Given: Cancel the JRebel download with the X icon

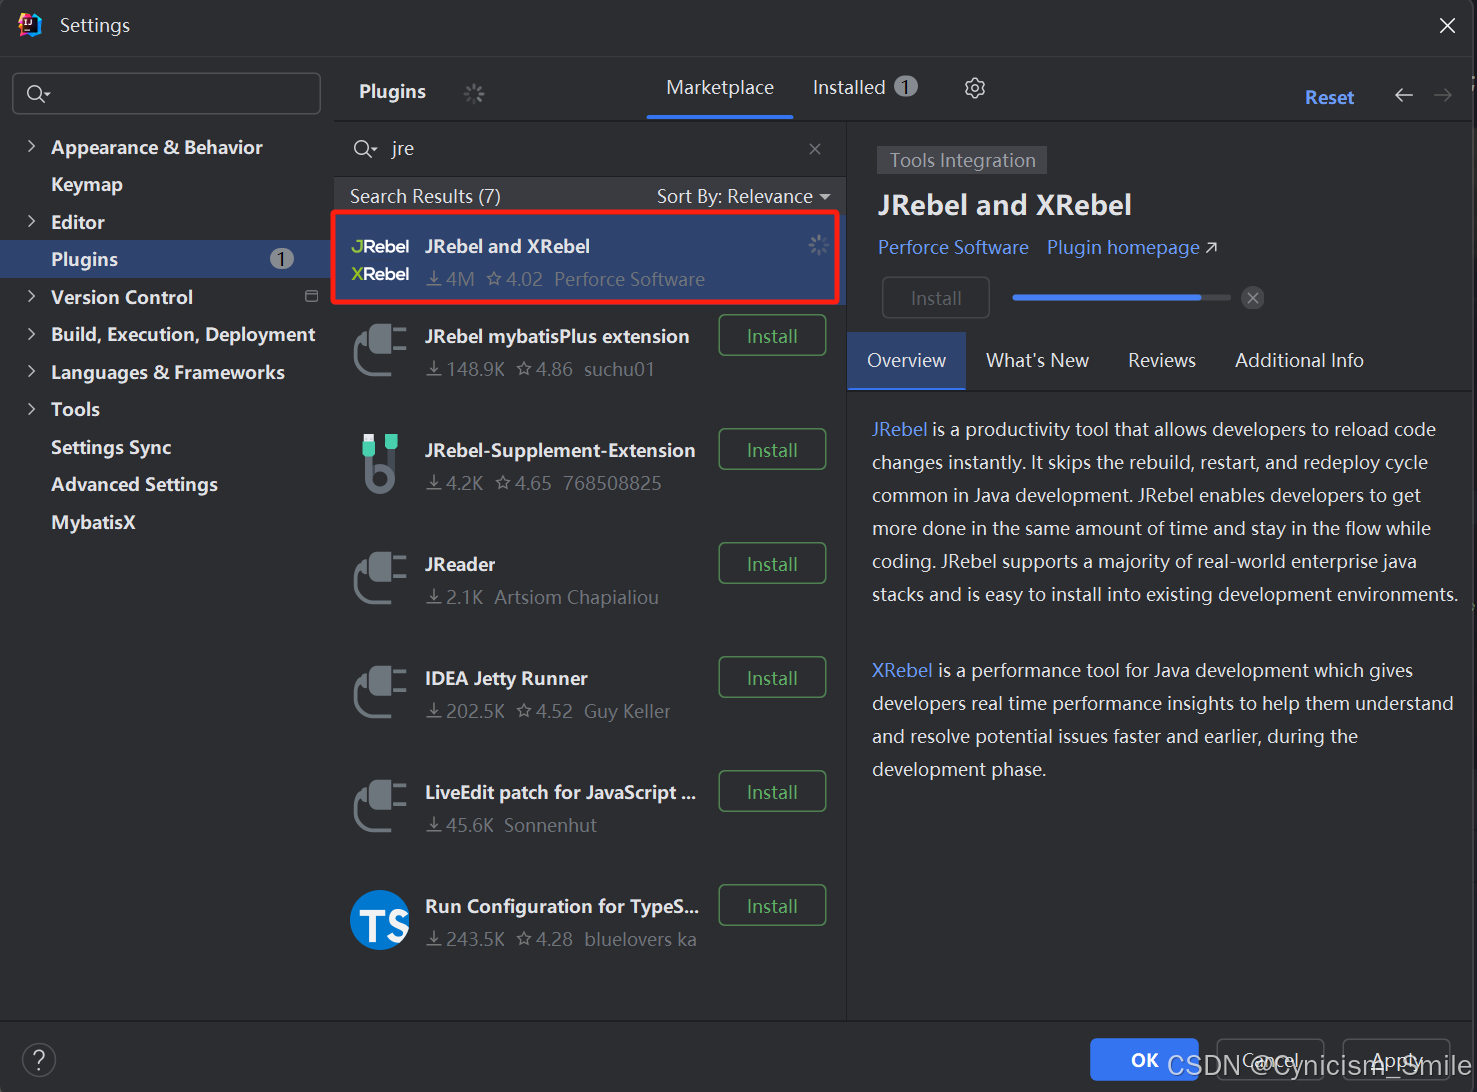Looking at the screenshot, I should pos(1253,298).
